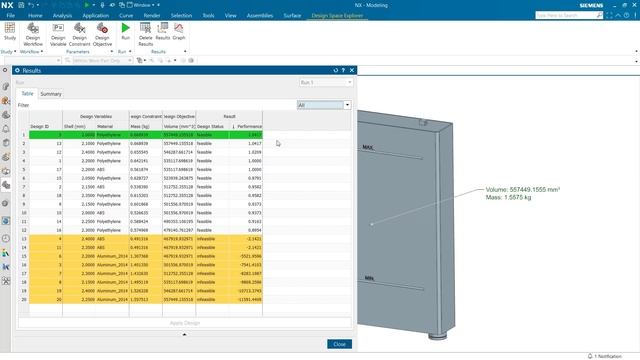Open the Surface ribbon tab
Viewport: 640px width, 360px height.
(292, 15)
